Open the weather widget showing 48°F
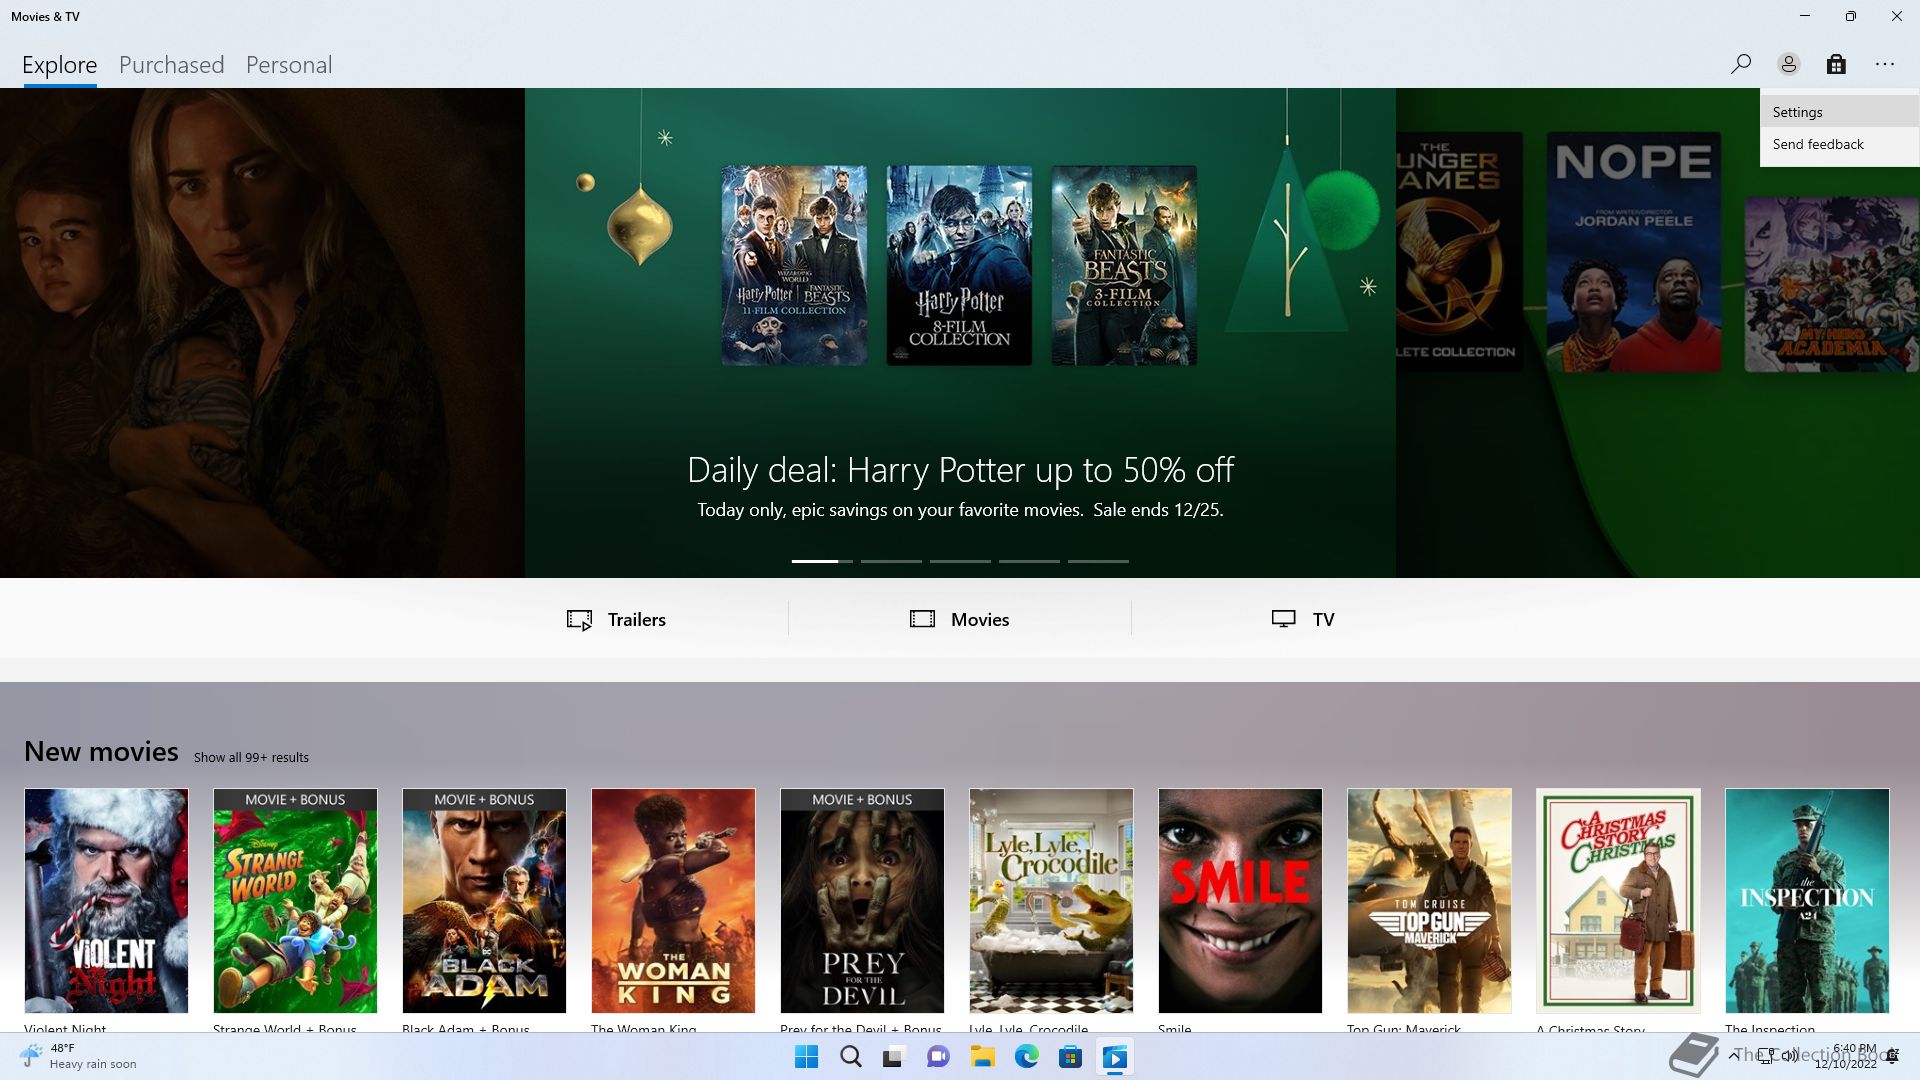Image resolution: width=1920 pixels, height=1080 pixels. click(x=78, y=1056)
